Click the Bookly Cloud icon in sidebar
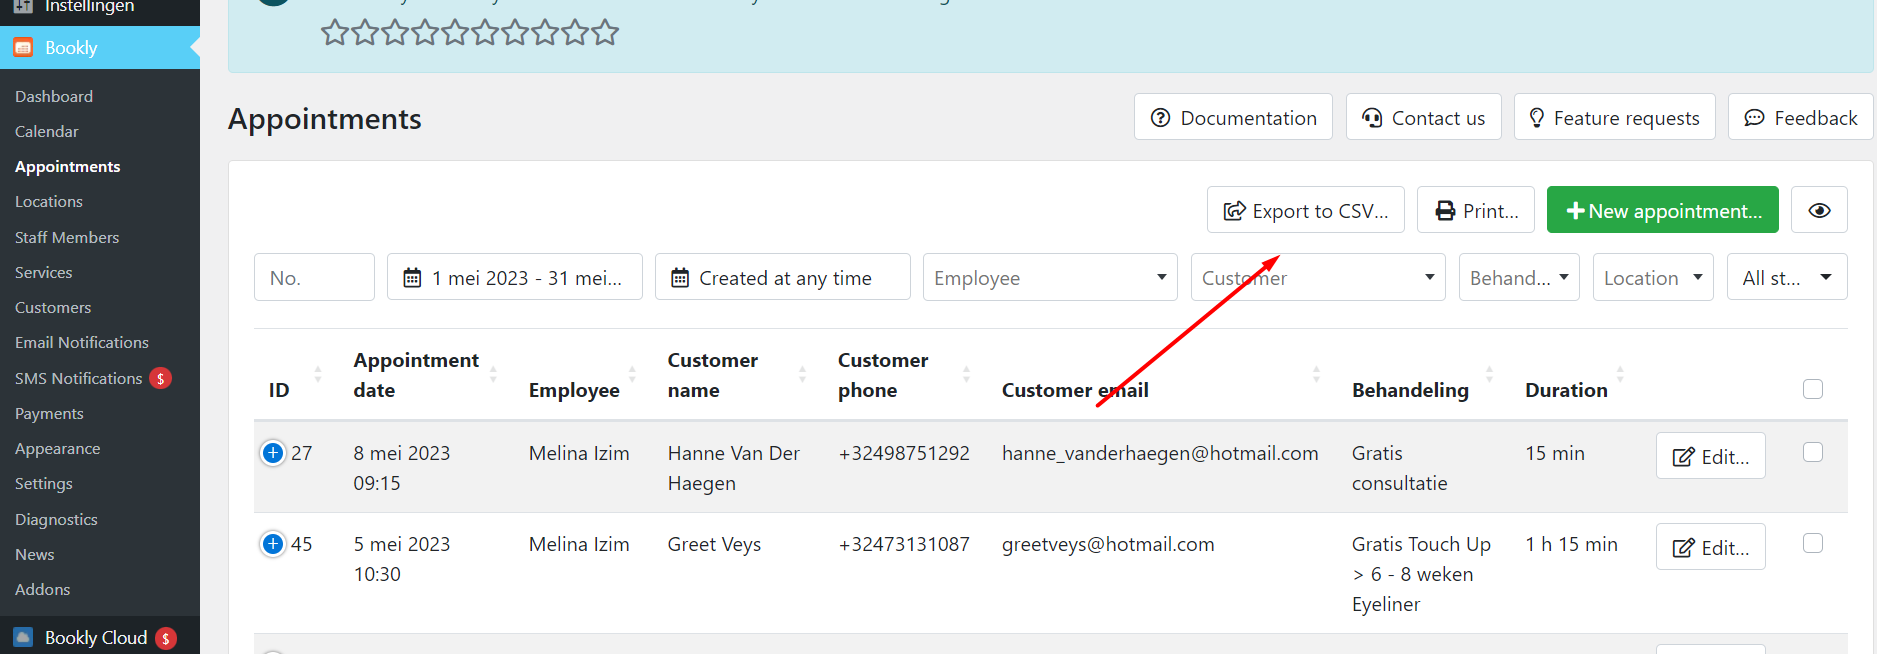The image size is (1877, 654). (x=23, y=638)
